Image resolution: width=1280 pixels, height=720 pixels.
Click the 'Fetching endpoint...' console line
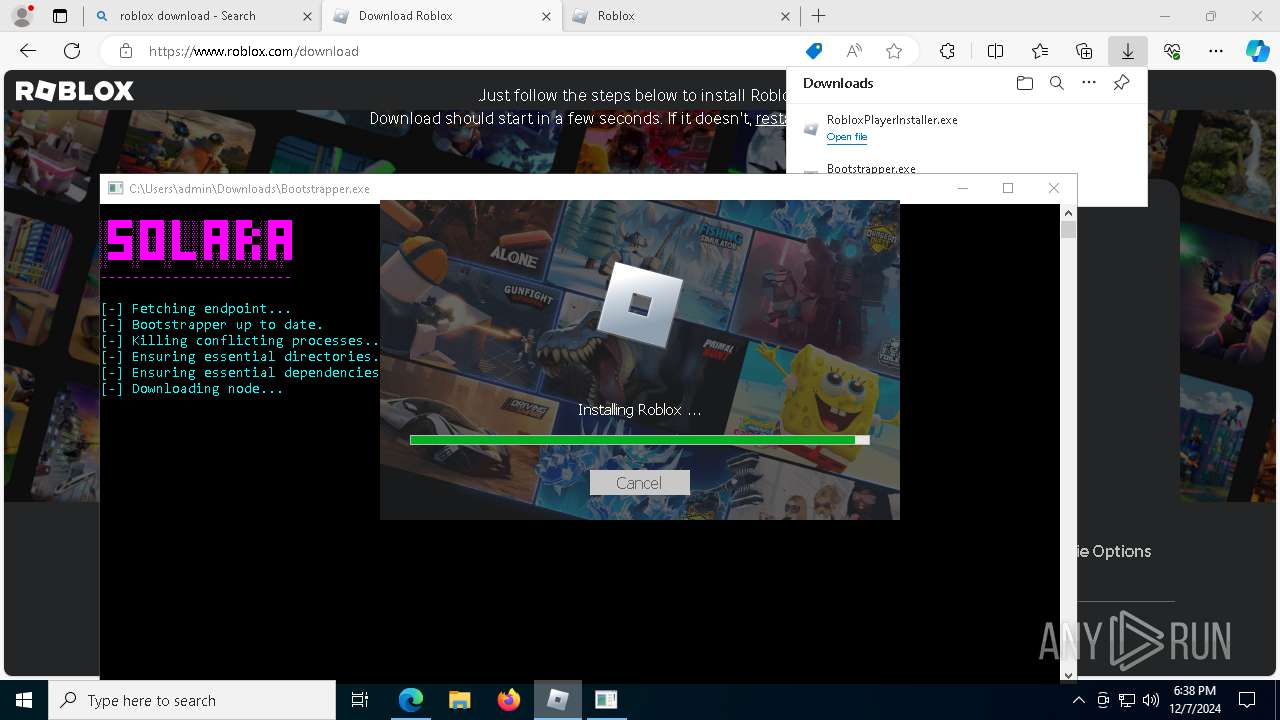pos(196,308)
